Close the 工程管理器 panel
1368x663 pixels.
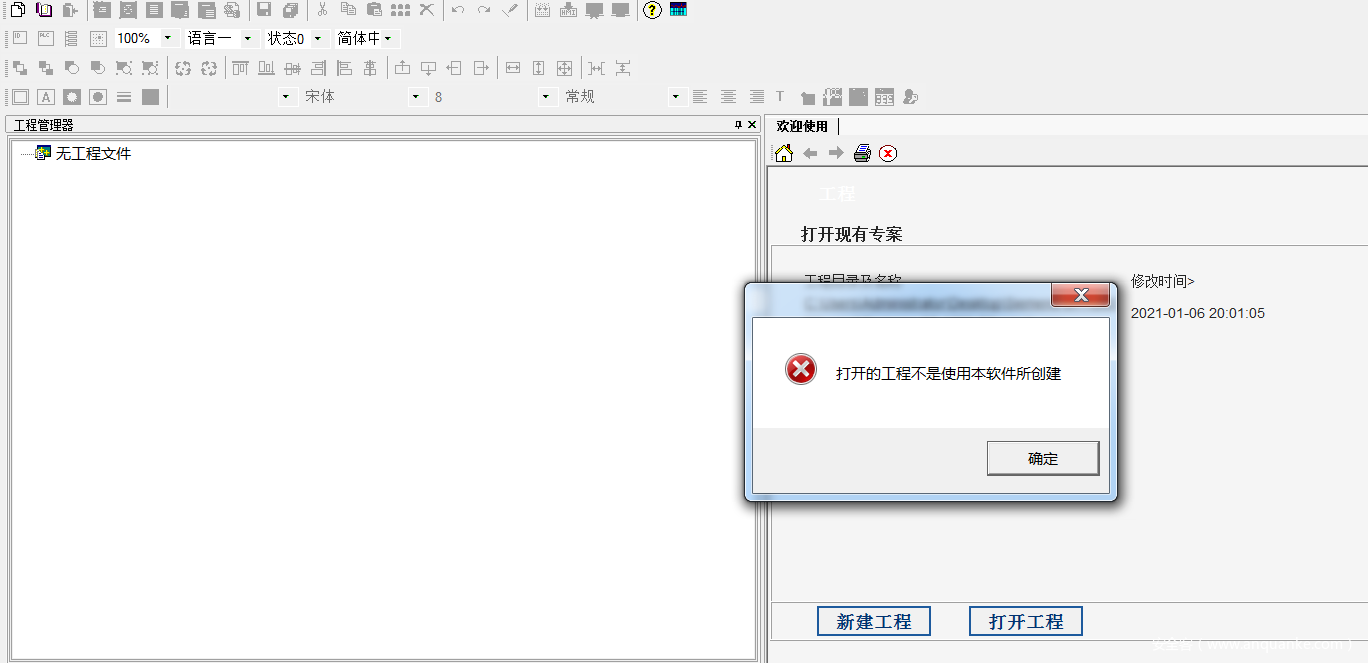752,125
